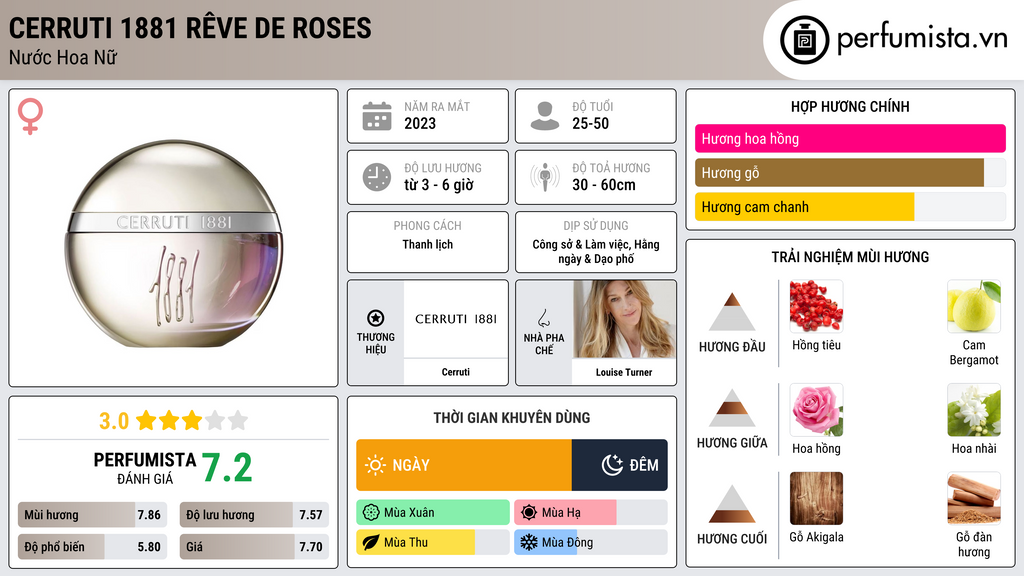Click the nose icon above Nhà pha chế
1024x576 pixels.
click(x=543, y=318)
